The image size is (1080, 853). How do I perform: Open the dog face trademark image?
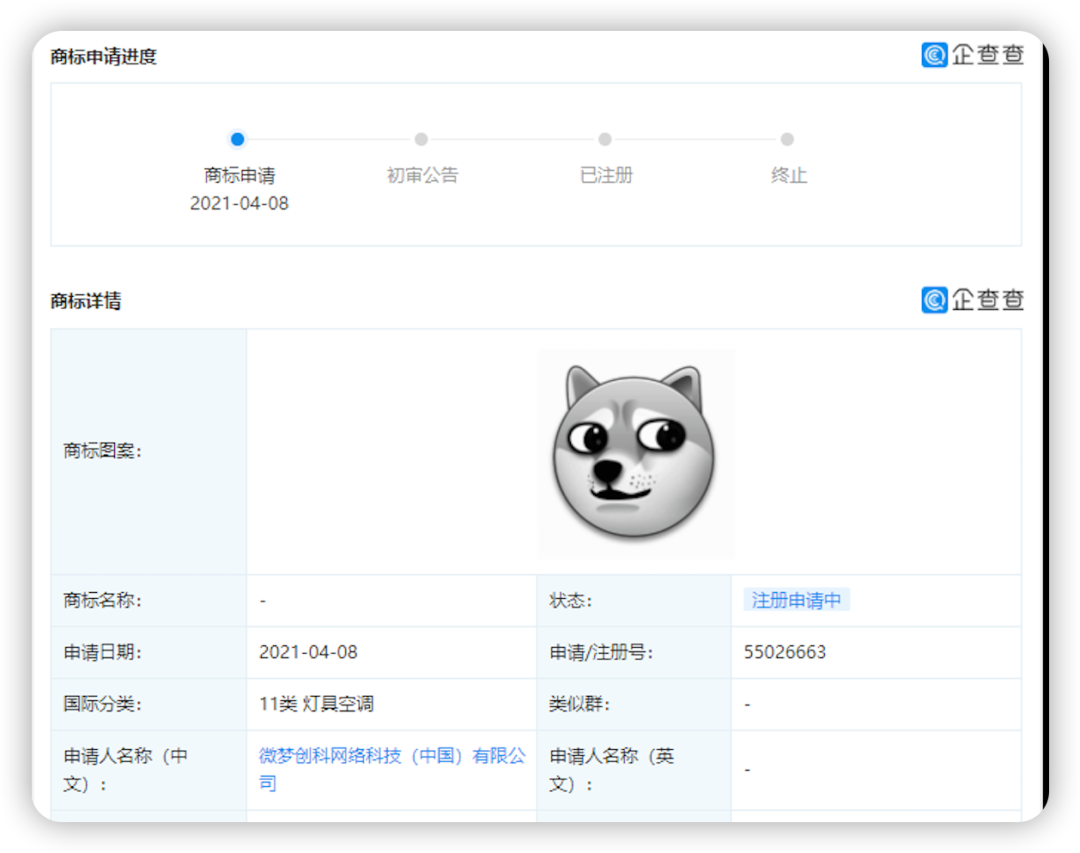[x=635, y=452]
